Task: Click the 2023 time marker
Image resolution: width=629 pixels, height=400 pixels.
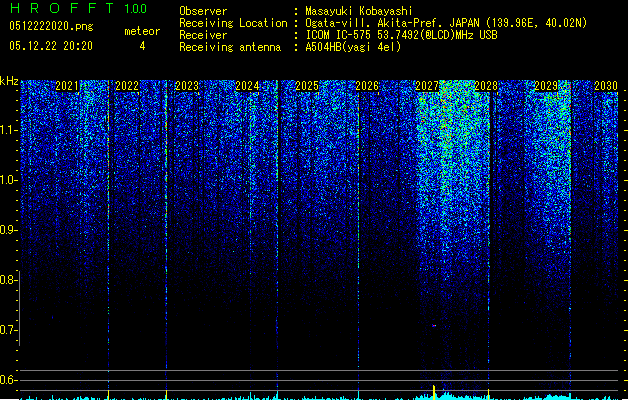Action: 187,86
